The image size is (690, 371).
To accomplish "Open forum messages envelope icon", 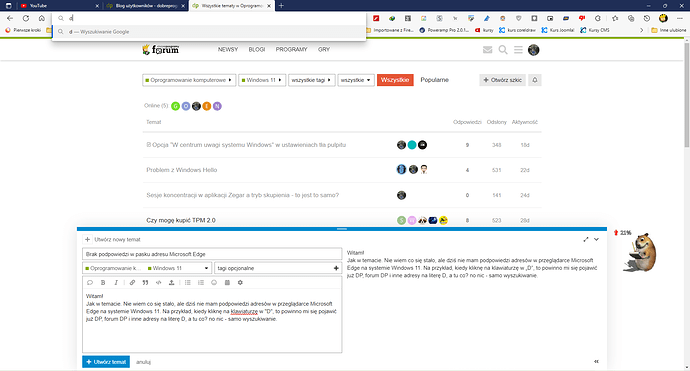I will (x=488, y=50).
